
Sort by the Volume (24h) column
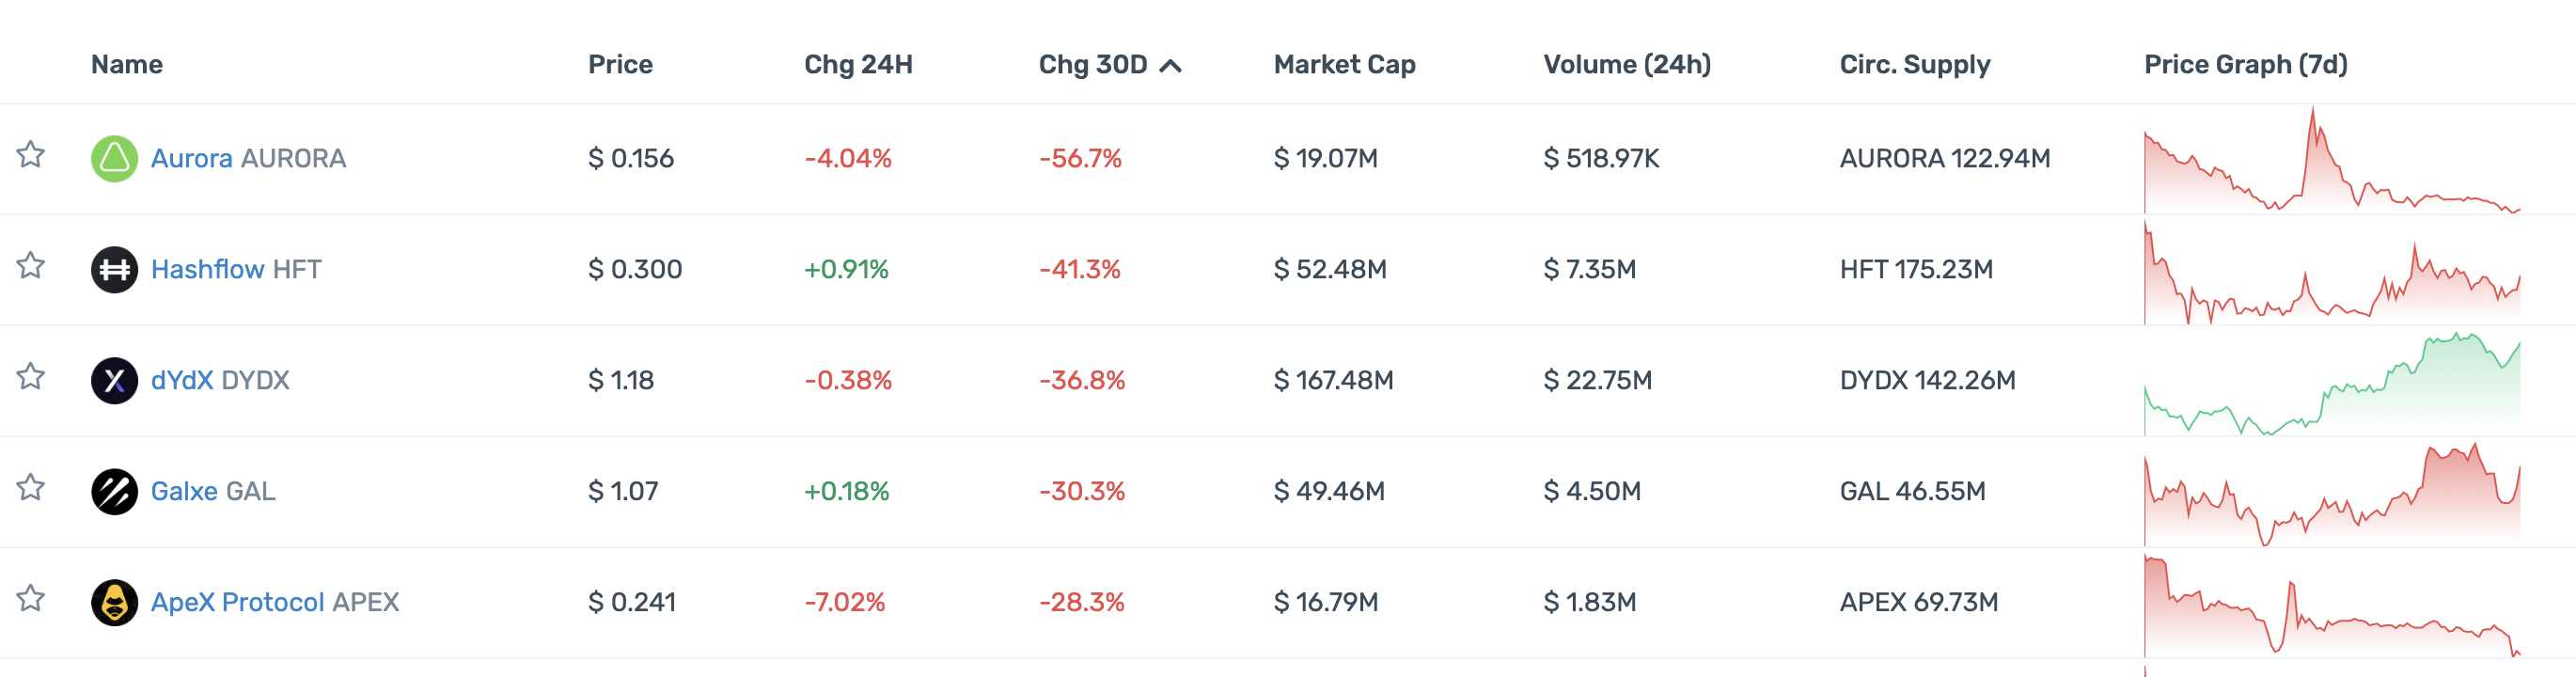coord(1626,65)
